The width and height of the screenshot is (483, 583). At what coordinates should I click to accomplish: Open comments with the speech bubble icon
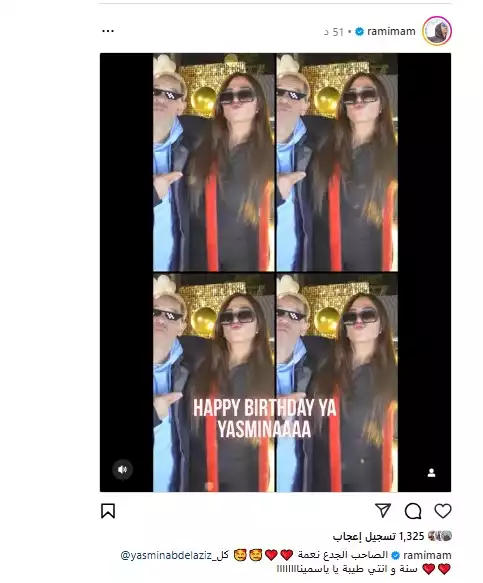pyautogui.click(x=413, y=511)
